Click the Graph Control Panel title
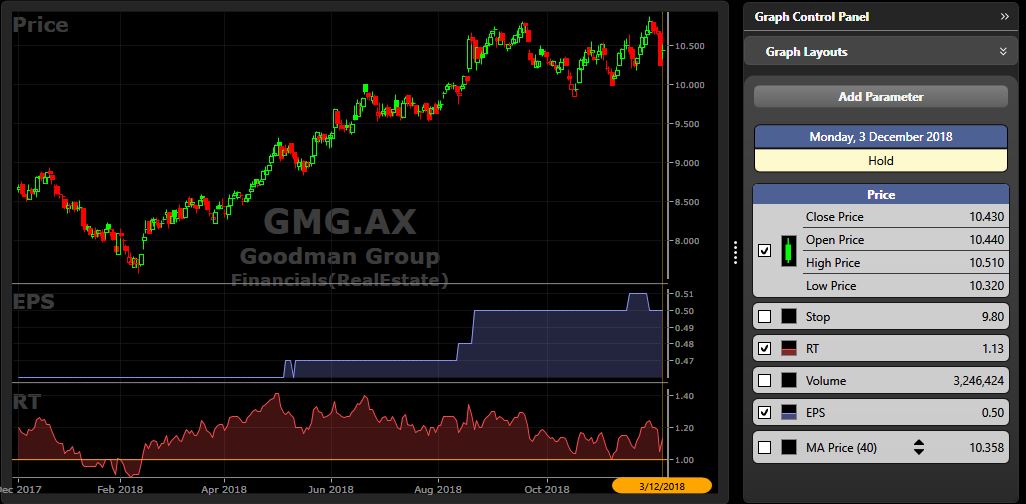 [811, 16]
